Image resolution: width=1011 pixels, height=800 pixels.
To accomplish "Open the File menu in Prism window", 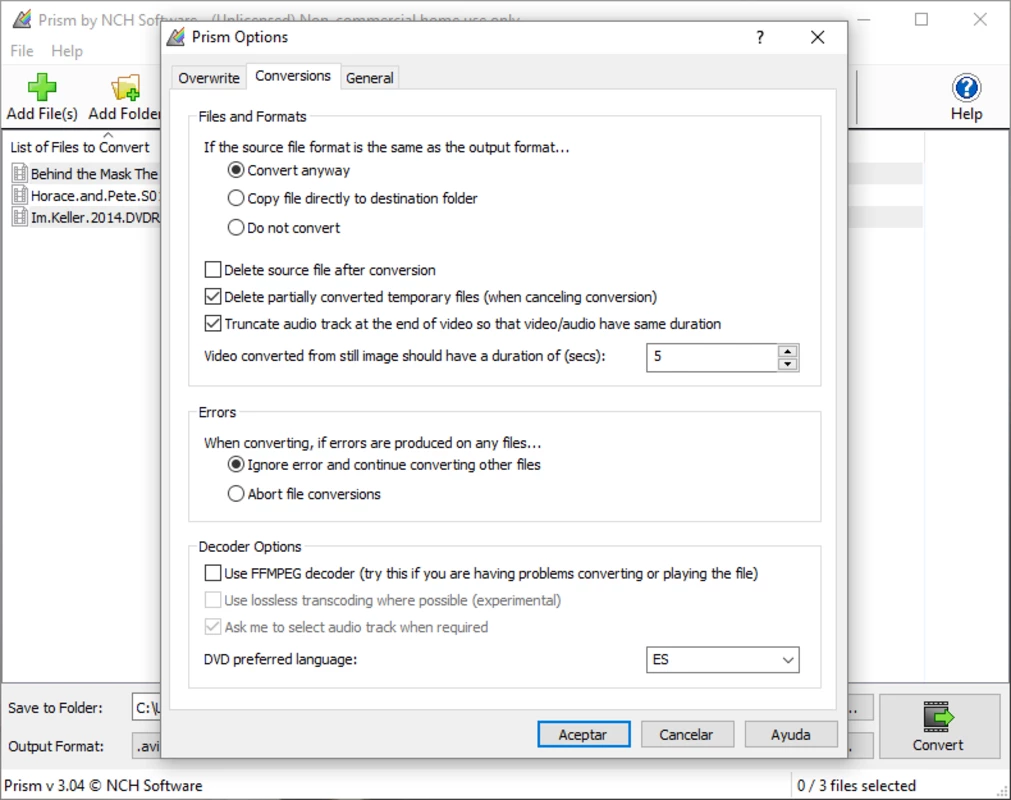I will click(22, 51).
